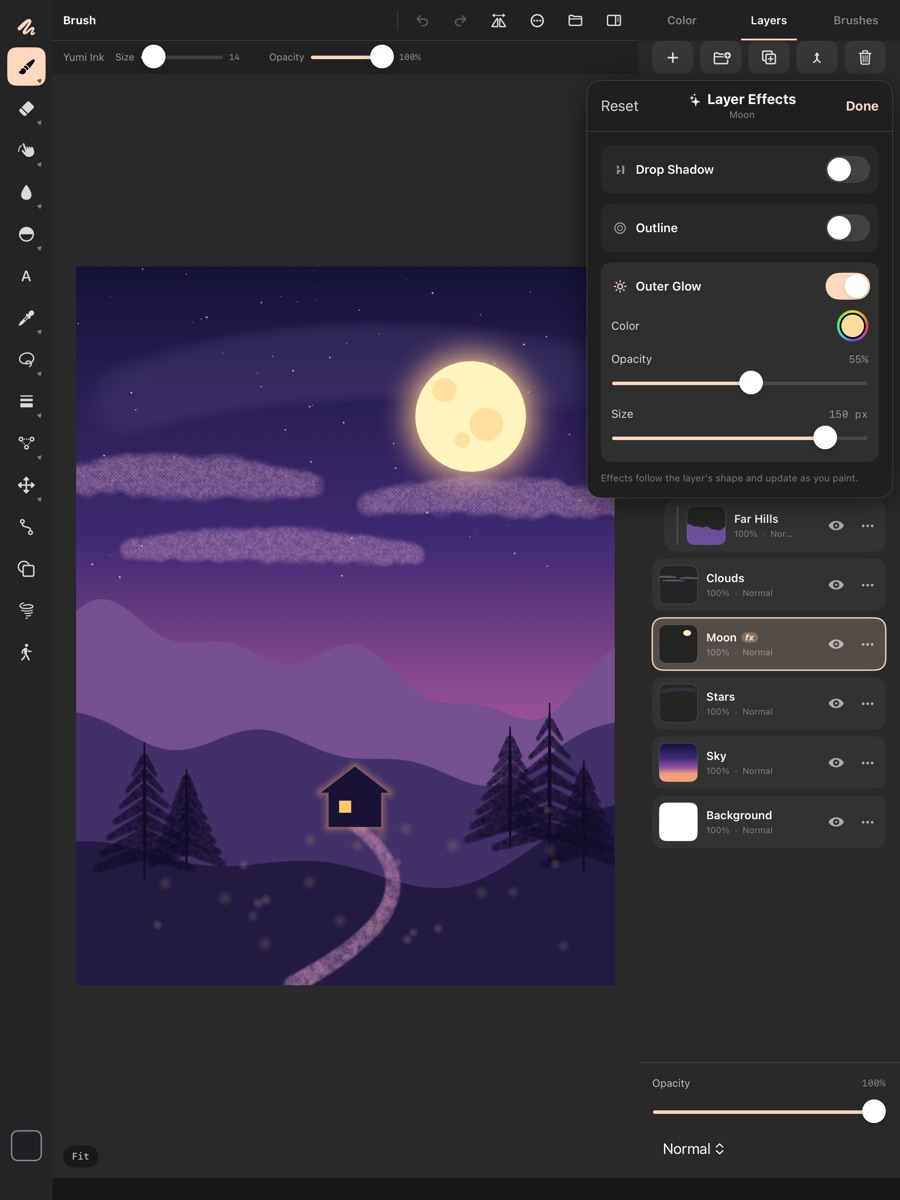Screen dimensions: 900x1200
Task: Adjust the brush Opacity slider
Action: pyautogui.click(x=352, y=57)
